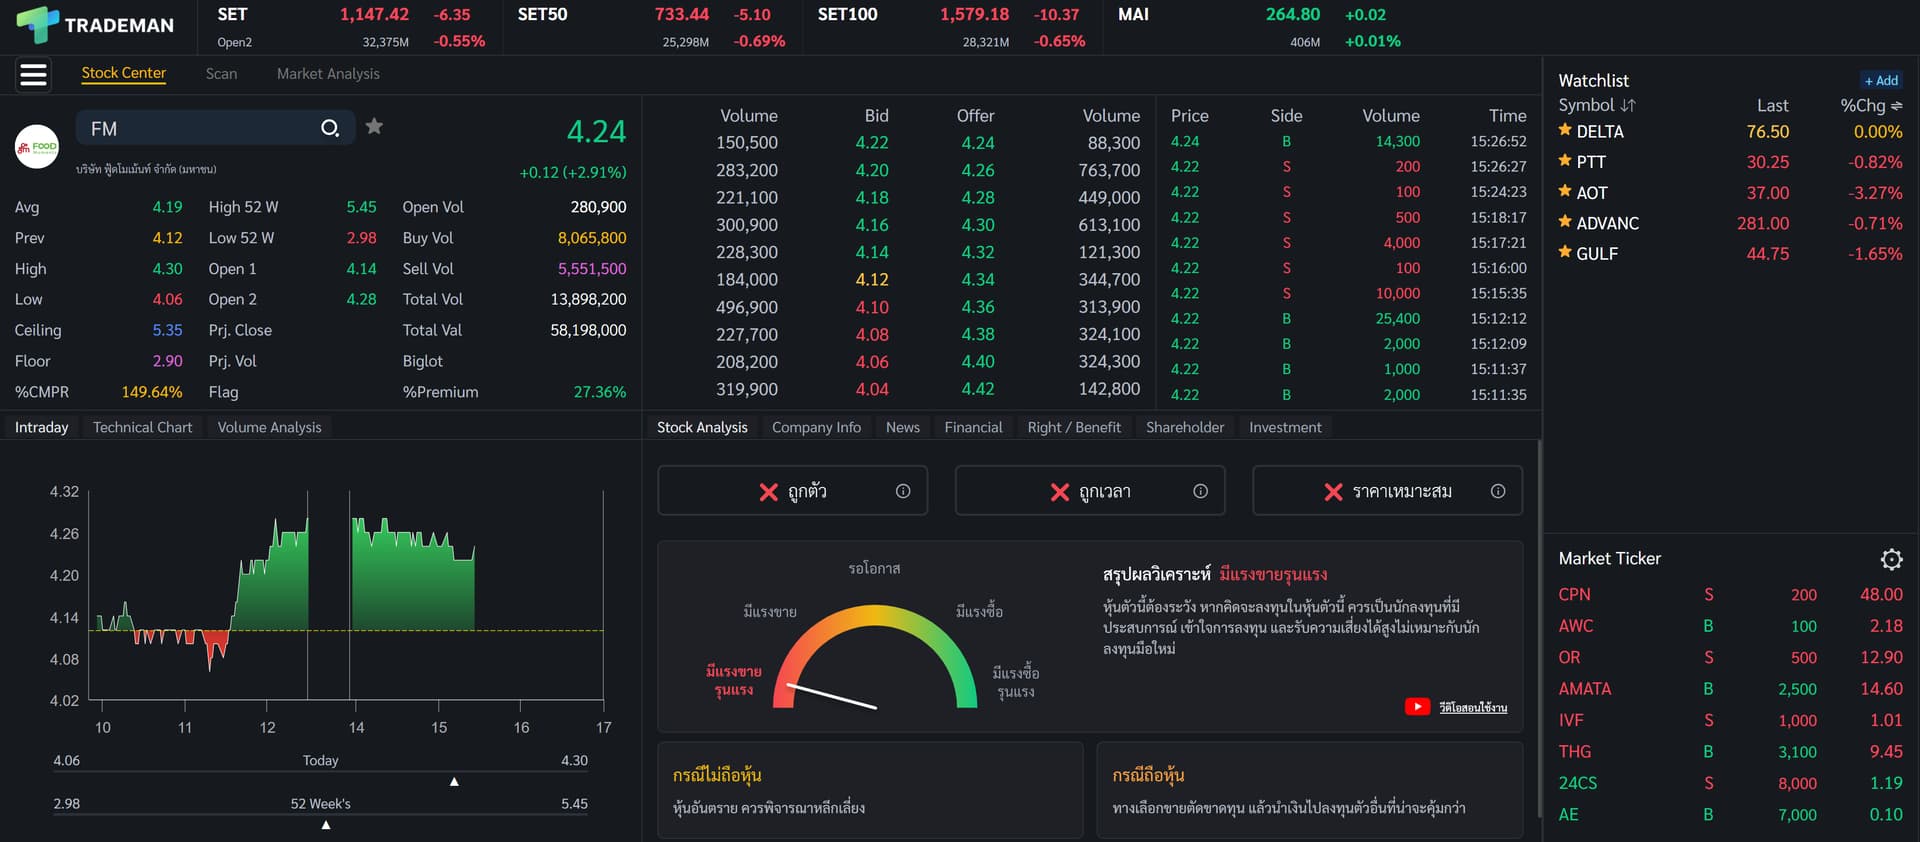
Task: Click the FM symbol search field
Action: coord(215,128)
